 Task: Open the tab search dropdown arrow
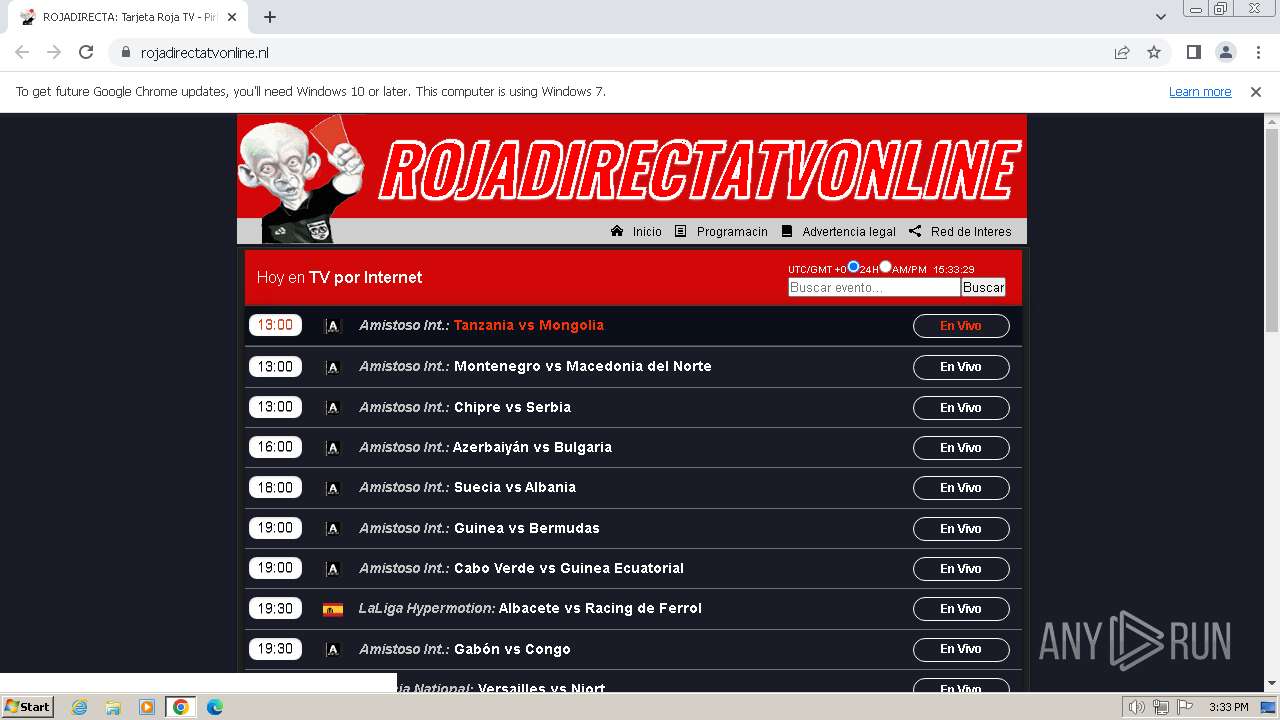click(1161, 17)
